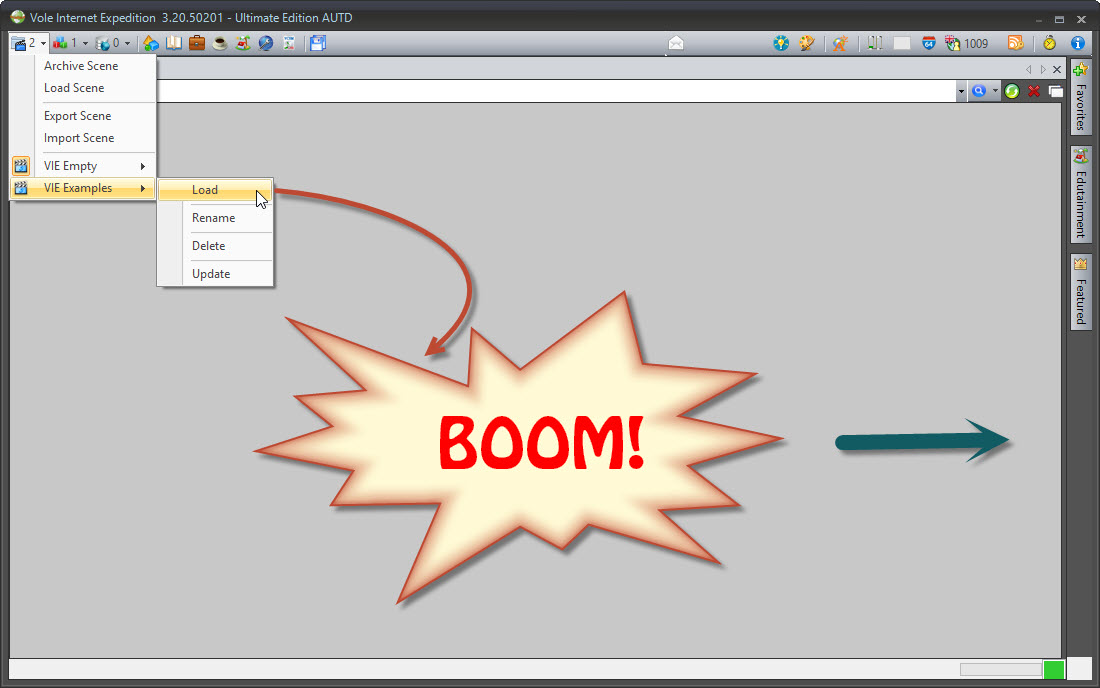Click the paint palette icon
The image size is (1100, 688).
pyautogui.click(x=806, y=43)
